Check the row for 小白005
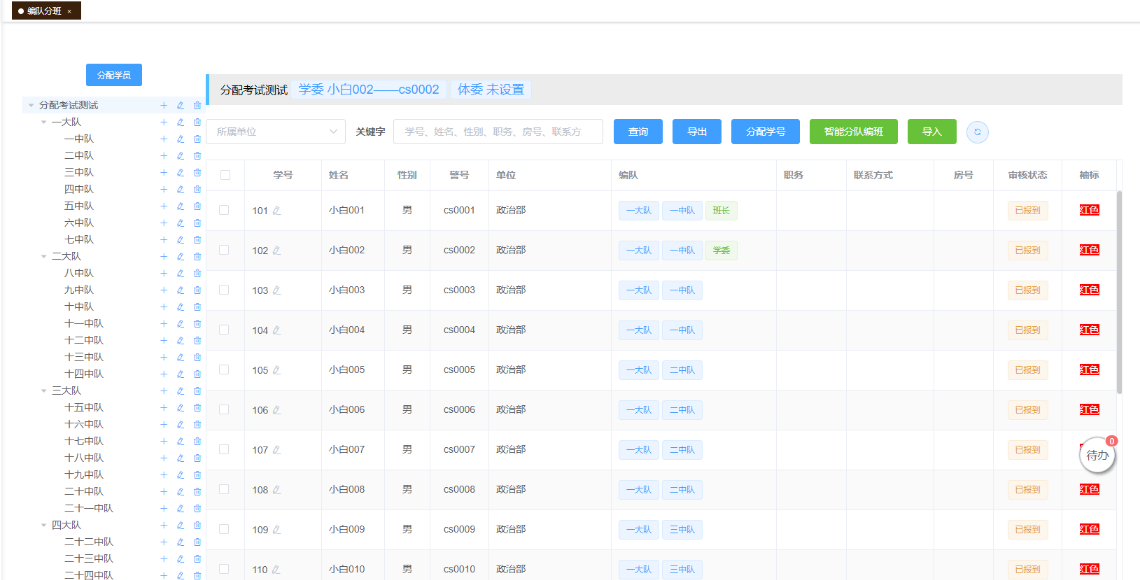The height and width of the screenshot is (580, 1140). point(225,370)
